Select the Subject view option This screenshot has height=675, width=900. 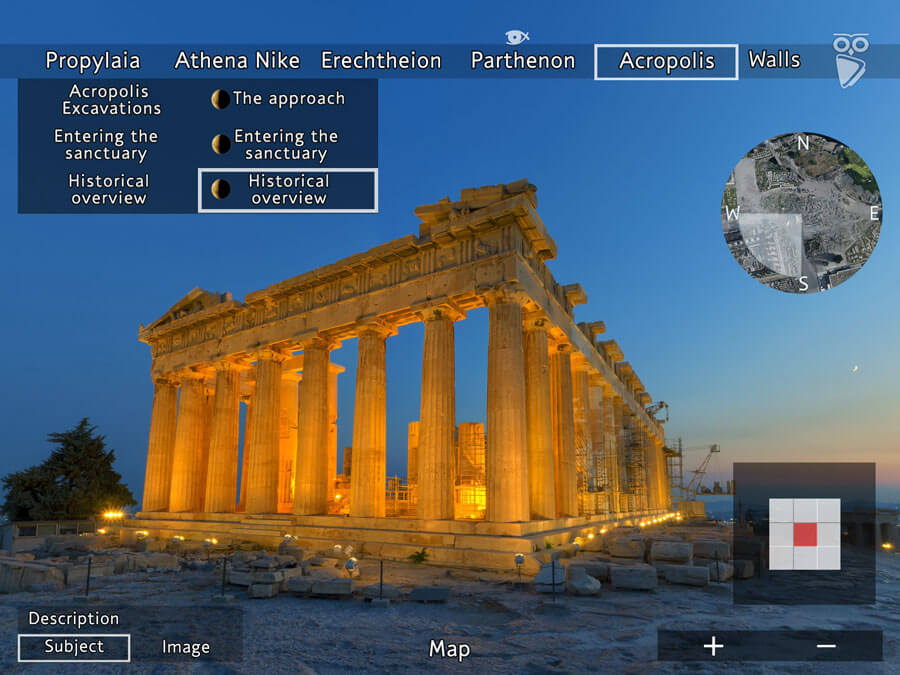point(73,647)
